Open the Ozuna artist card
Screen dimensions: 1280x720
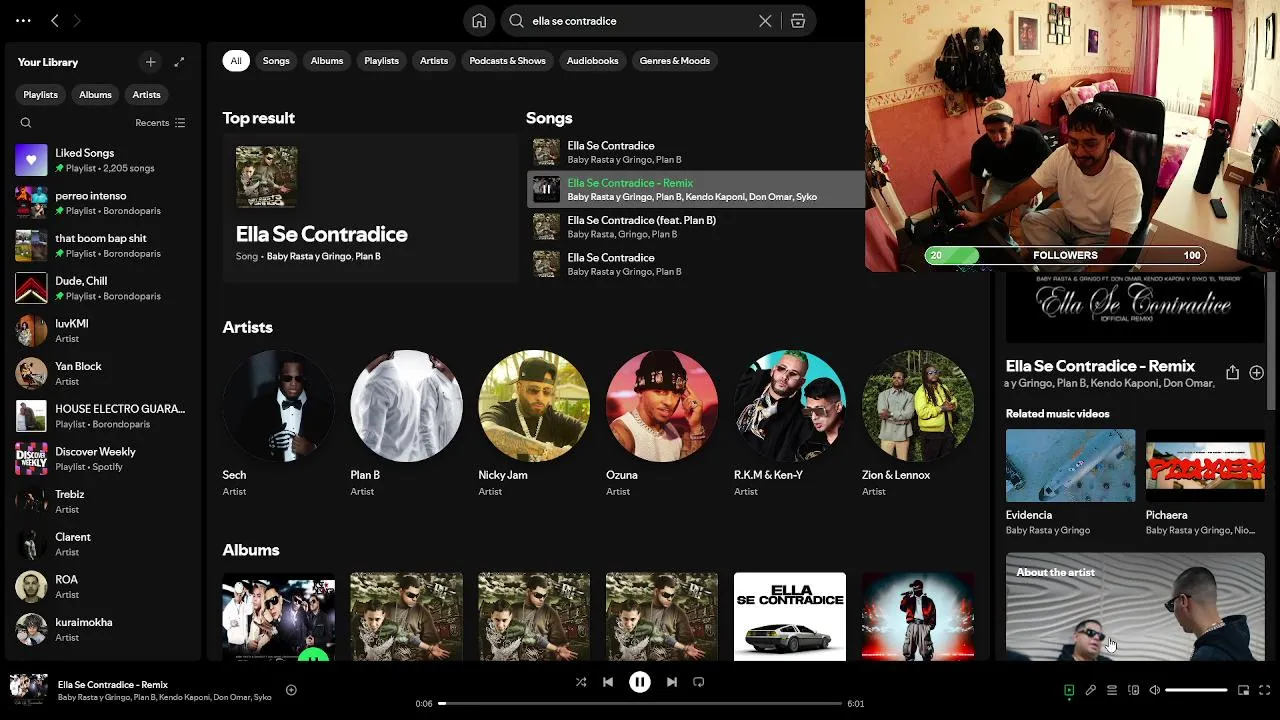coord(662,424)
